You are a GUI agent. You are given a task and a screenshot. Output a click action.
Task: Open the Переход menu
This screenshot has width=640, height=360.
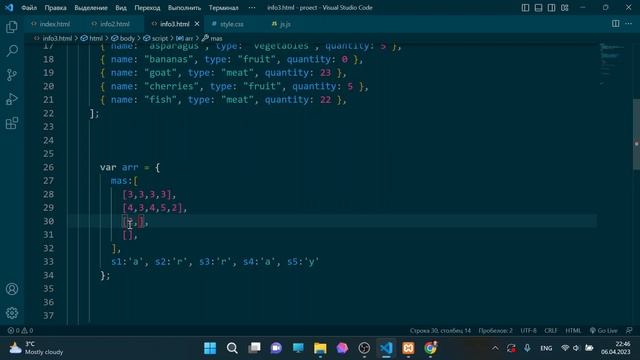pos(147,8)
